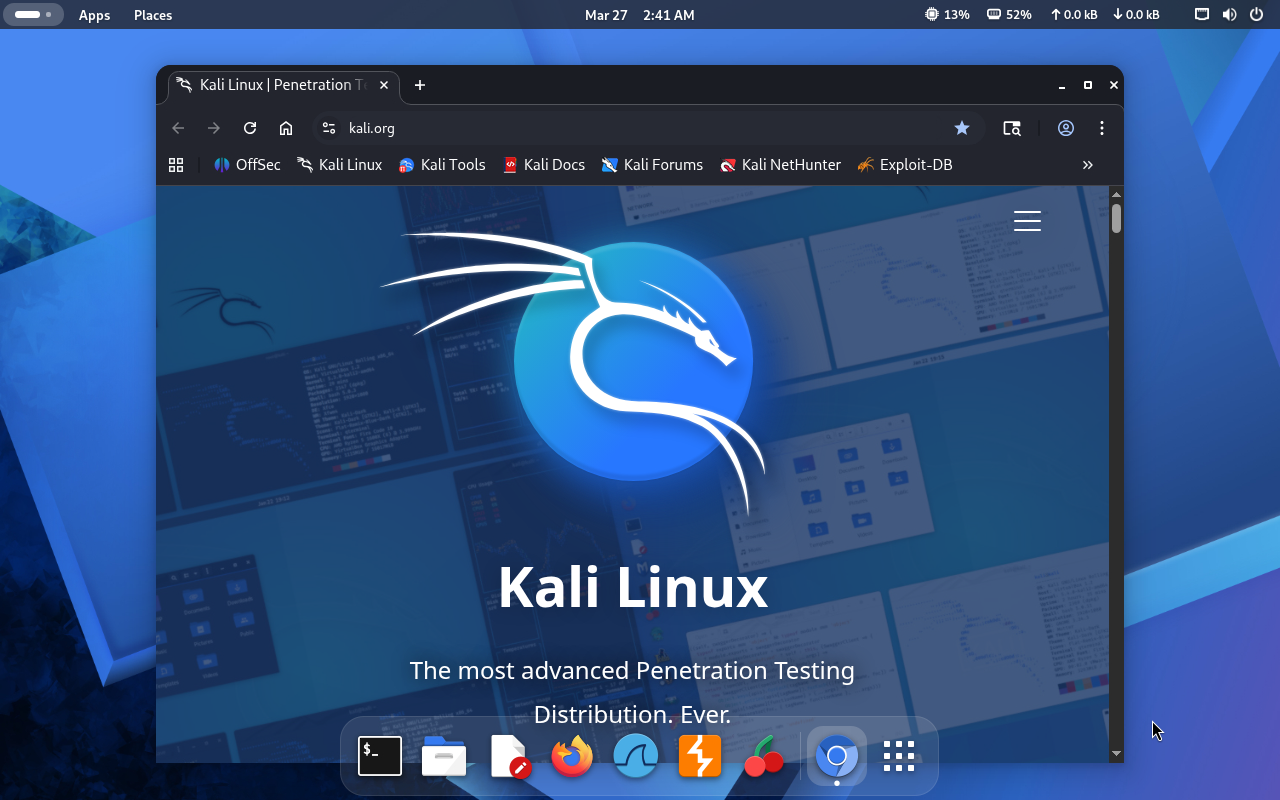The height and width of the screenshot is (800, 1280).
Task: Open the Apps menu
Action: (94, 15)
